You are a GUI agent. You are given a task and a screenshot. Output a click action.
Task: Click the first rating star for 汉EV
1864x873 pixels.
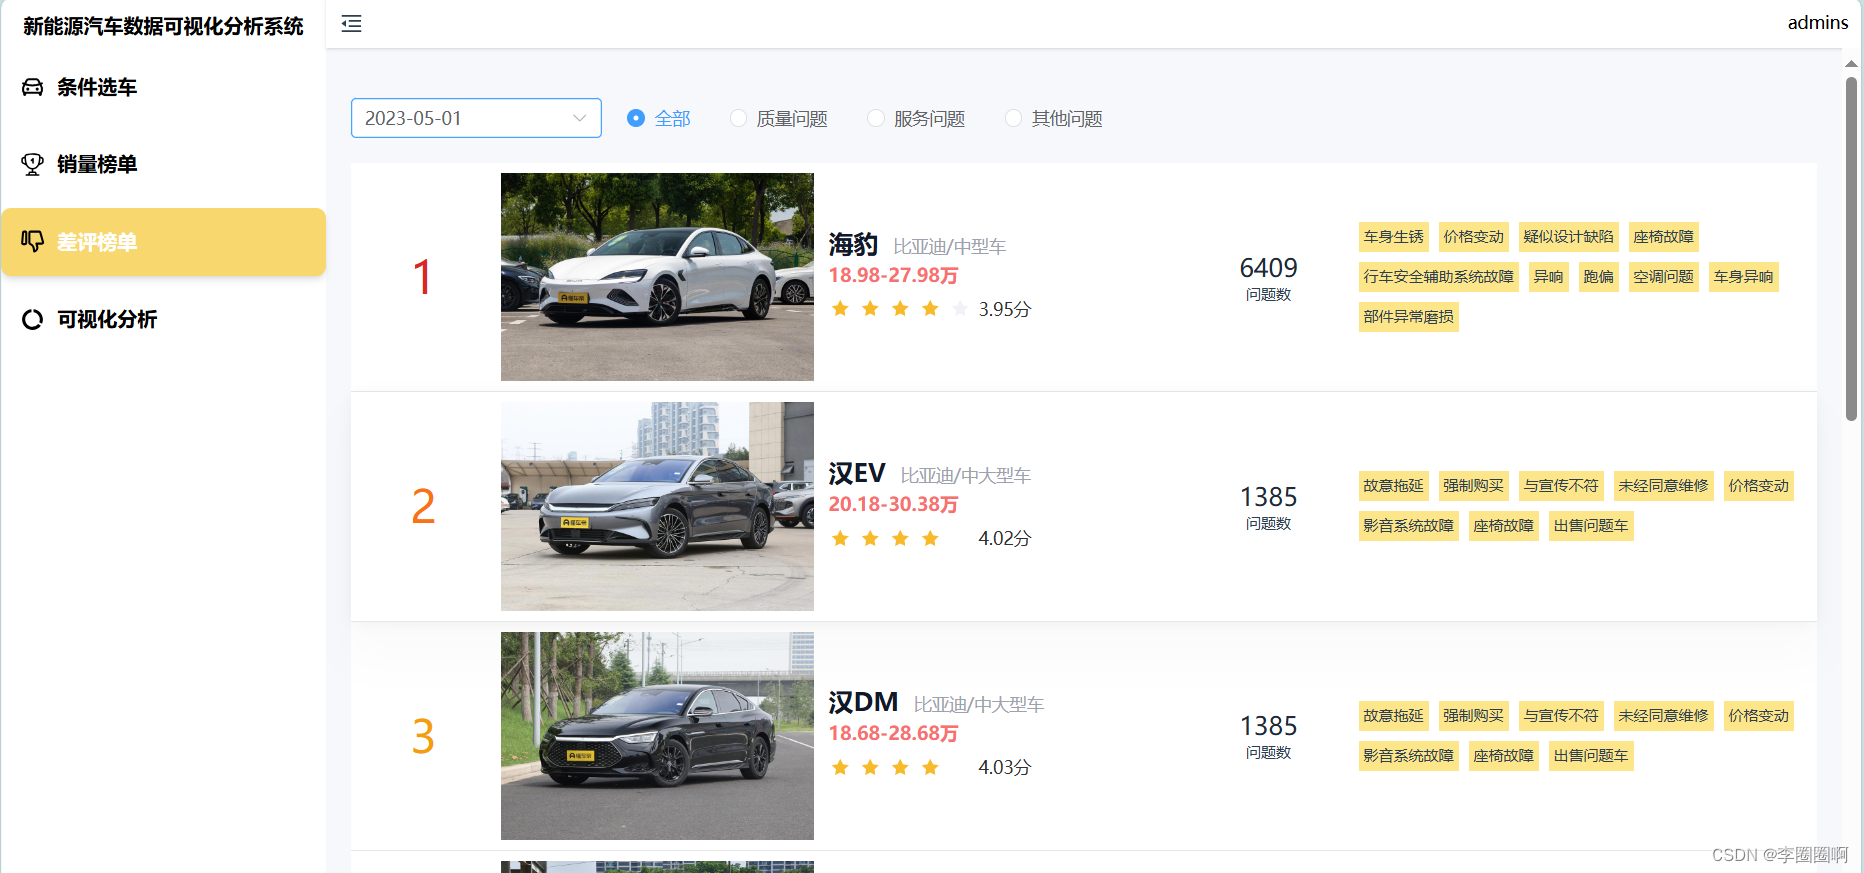840,539
